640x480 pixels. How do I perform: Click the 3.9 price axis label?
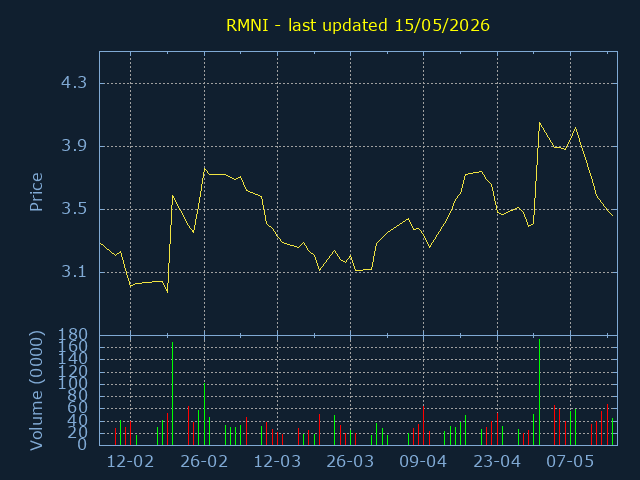[74, 146]
